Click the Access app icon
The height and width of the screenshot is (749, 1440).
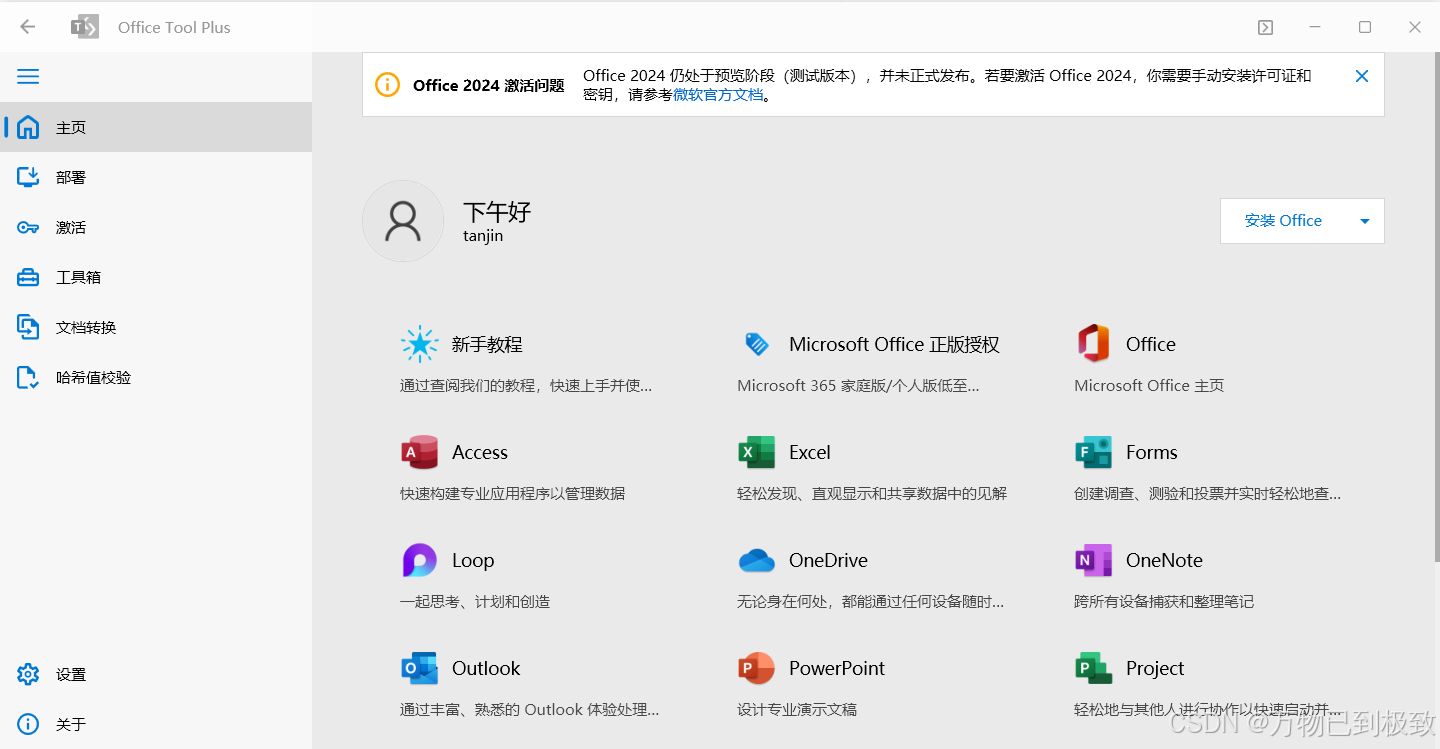pos(420,452)
